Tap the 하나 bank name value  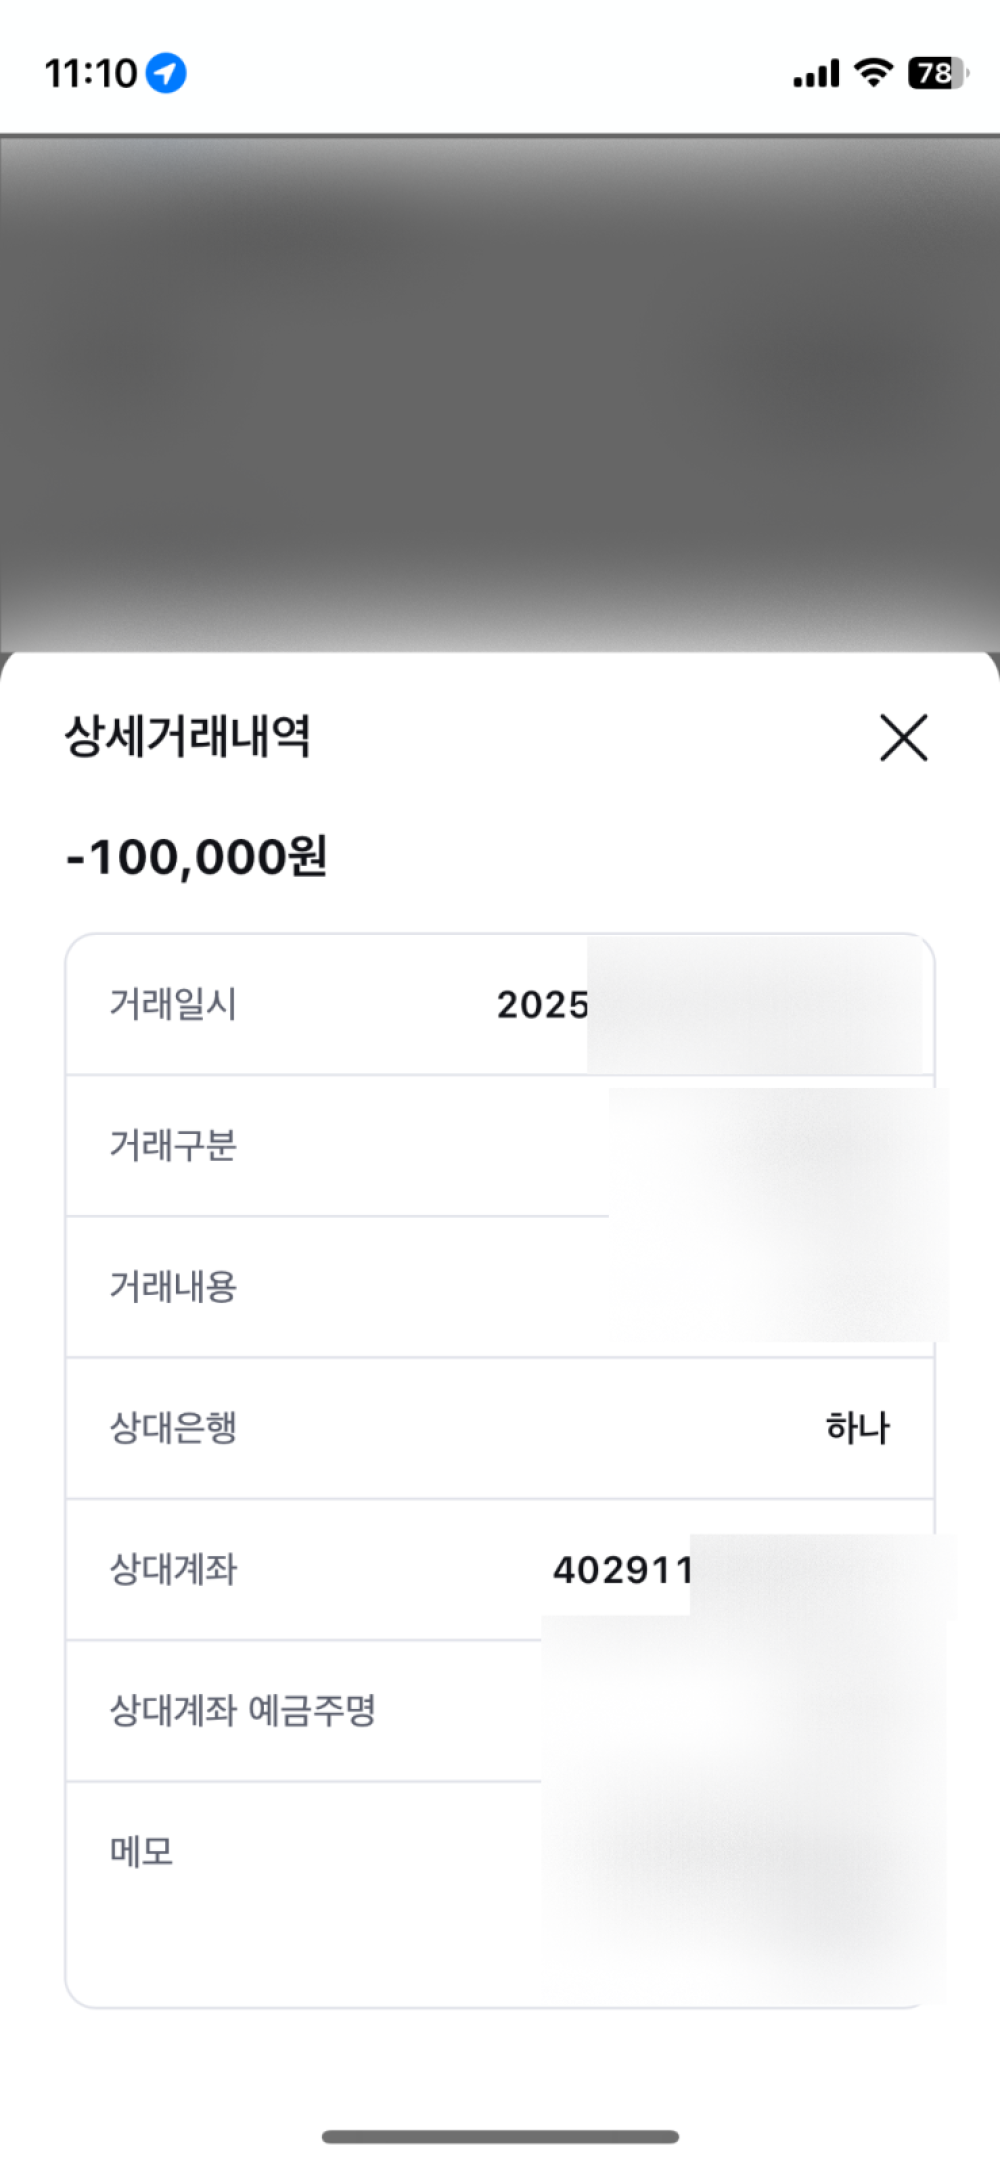(857, 1428)
